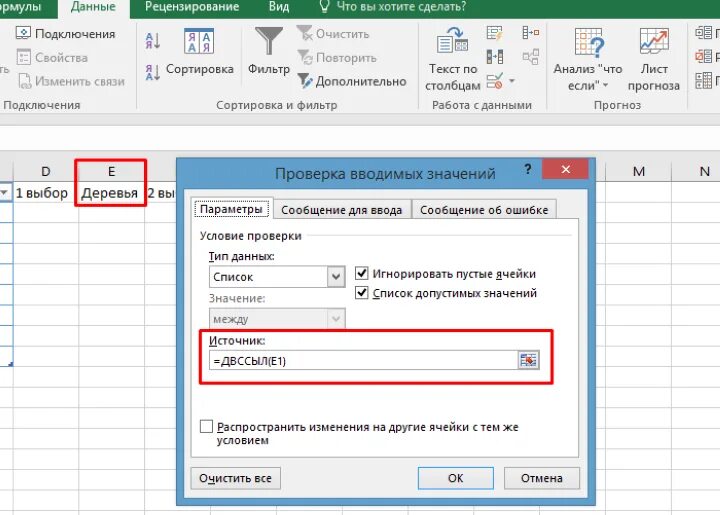The image size is (720, 515).
Task: Open data validation dropdown arrow in ribbon
Action: 512,81
